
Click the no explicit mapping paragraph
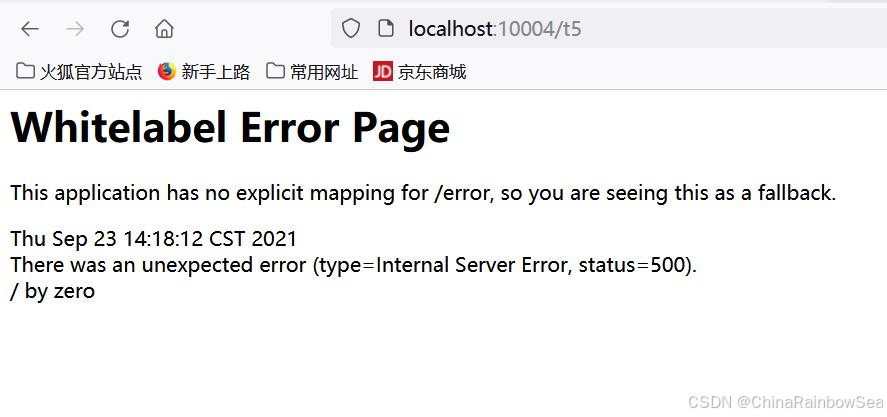tap(423, 194)
